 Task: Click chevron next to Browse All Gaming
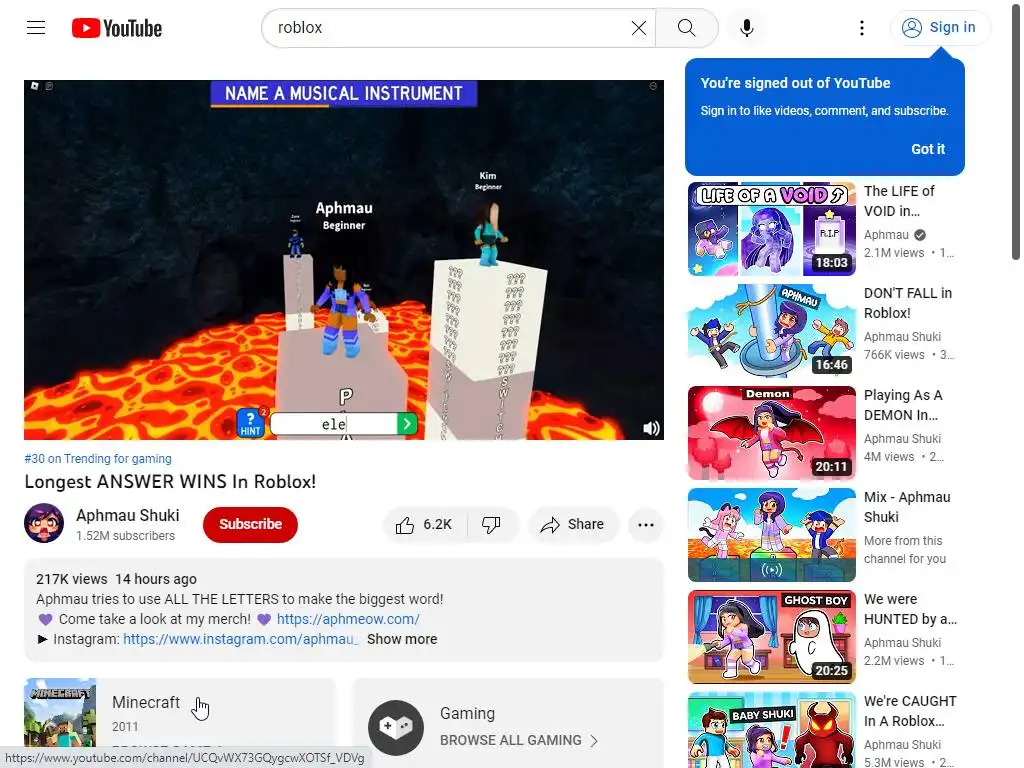tap(594, 741)
